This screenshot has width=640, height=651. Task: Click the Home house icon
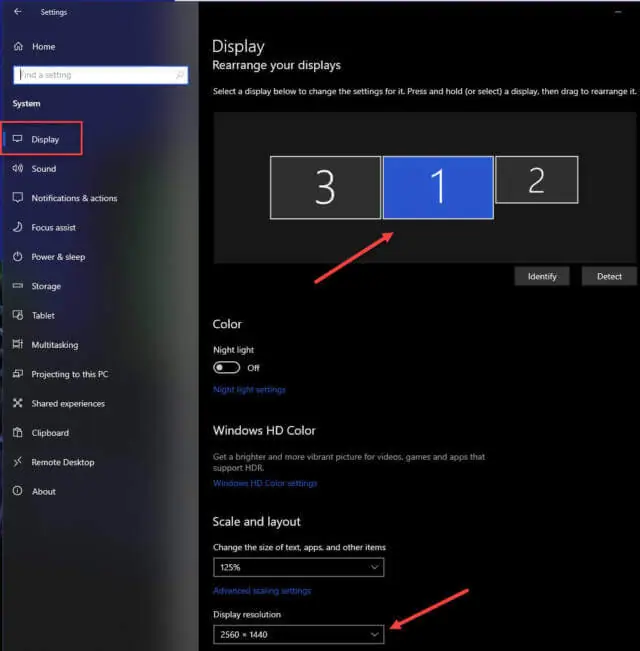tap(18, 46)
